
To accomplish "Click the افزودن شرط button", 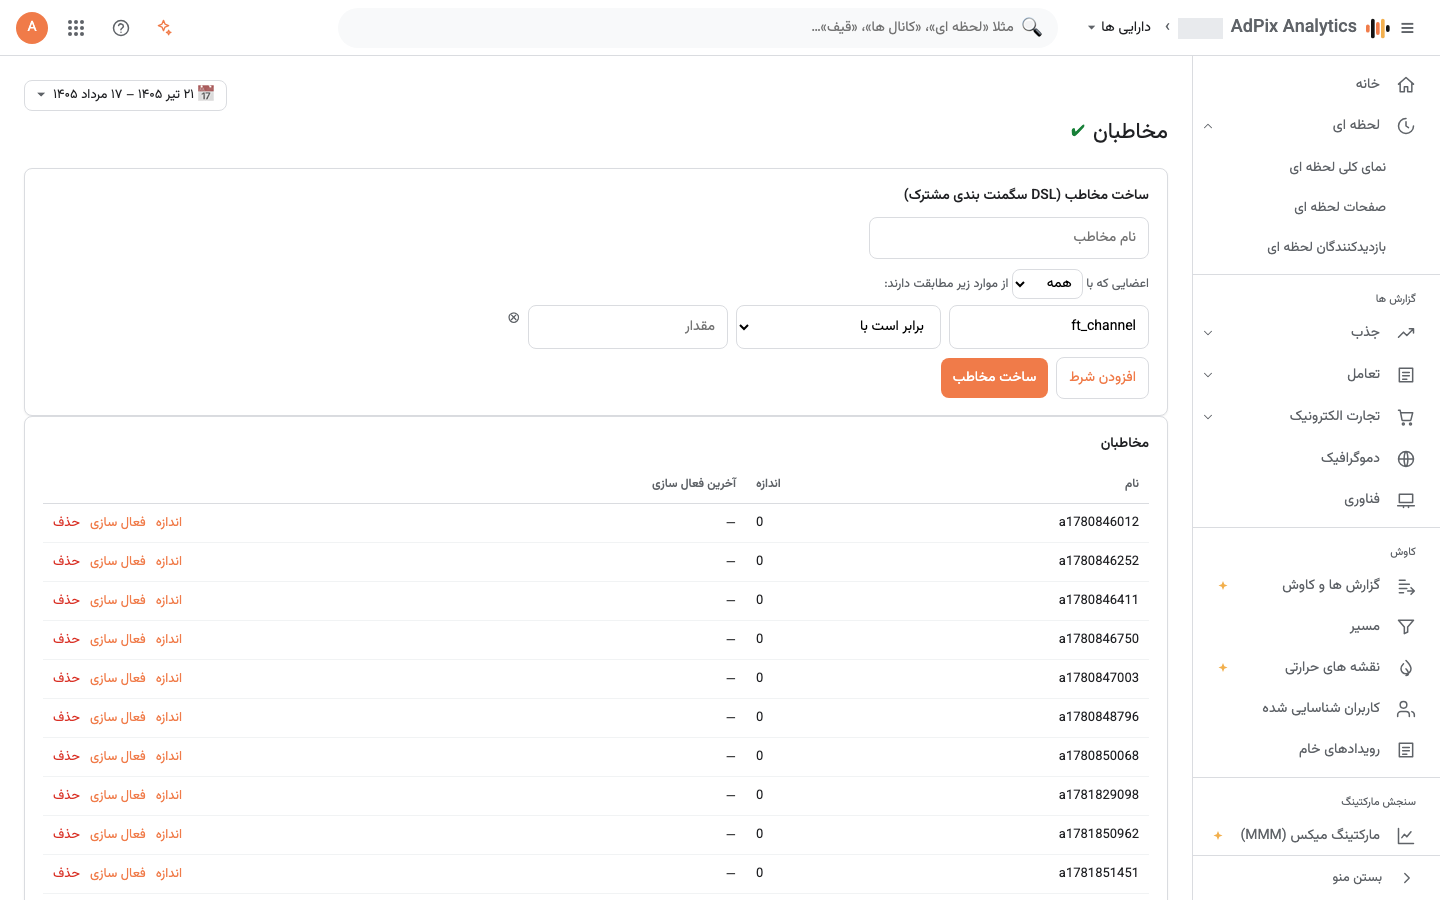I will (x=1102, y=378).
